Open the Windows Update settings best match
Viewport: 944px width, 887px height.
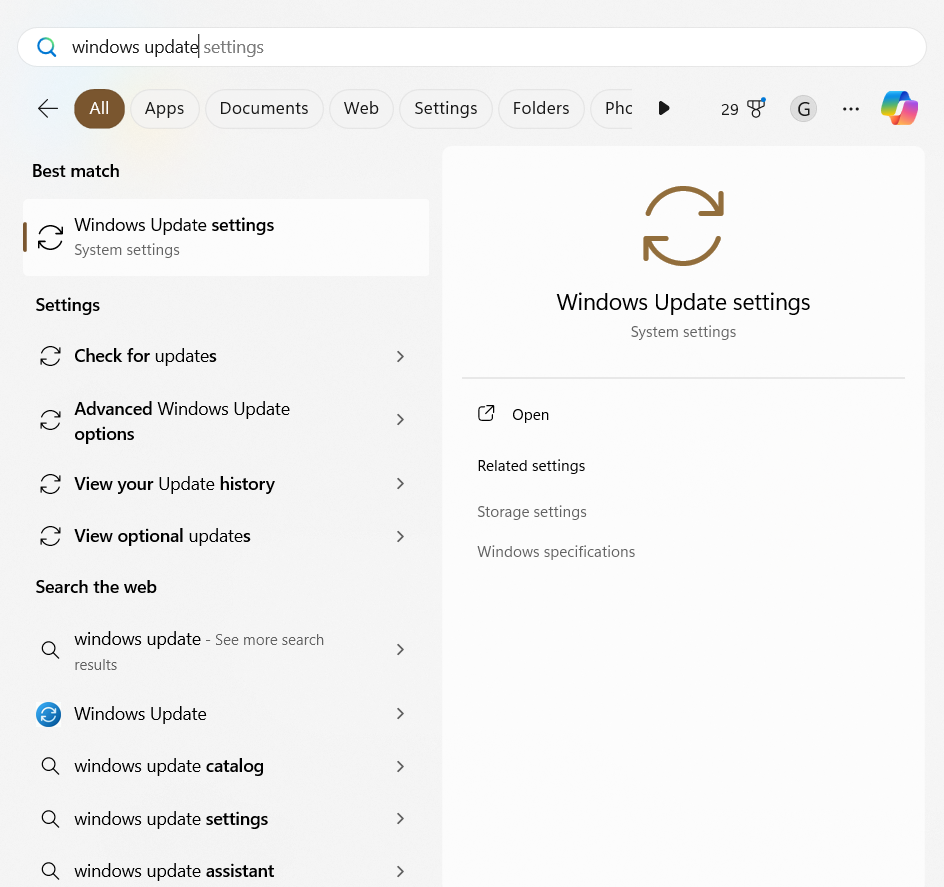pos(226,237)
